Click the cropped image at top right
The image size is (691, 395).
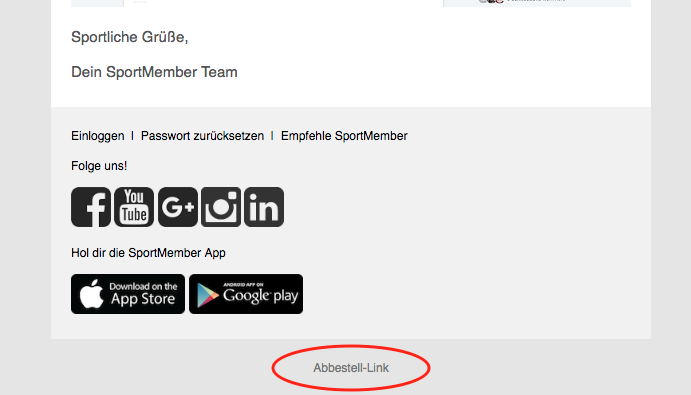tap(537, 3)
